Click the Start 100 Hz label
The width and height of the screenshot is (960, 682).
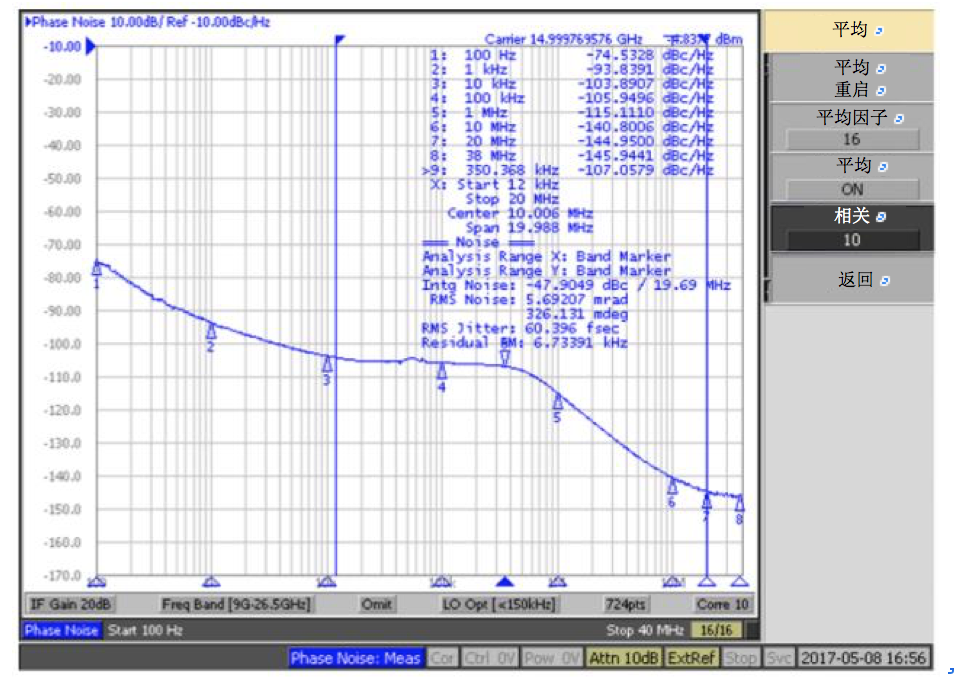[145, 630]
